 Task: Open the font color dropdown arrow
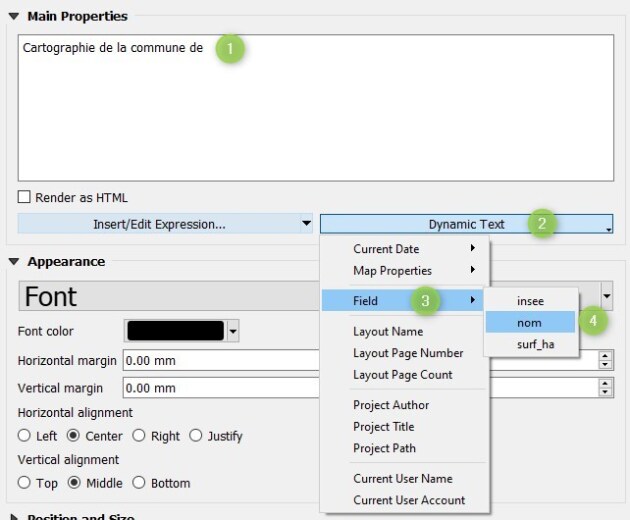click(233, 332)
